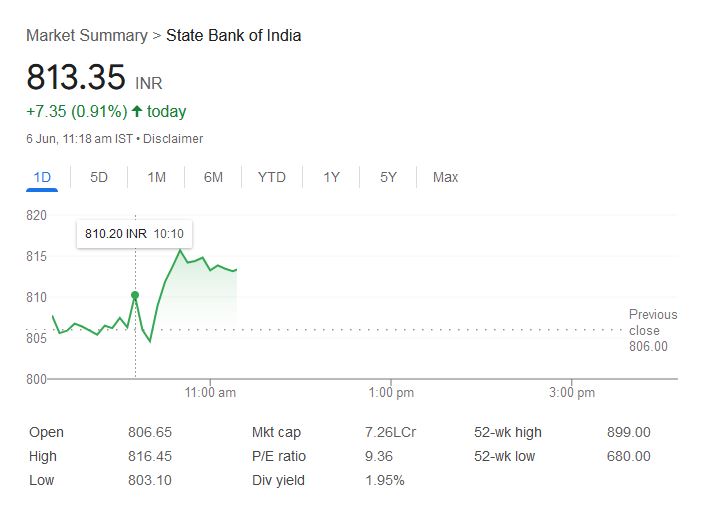Open the Market Summary breadcrumb link
Image resolution: width=722 pixels, height=509 pixels.
(86, 36)
